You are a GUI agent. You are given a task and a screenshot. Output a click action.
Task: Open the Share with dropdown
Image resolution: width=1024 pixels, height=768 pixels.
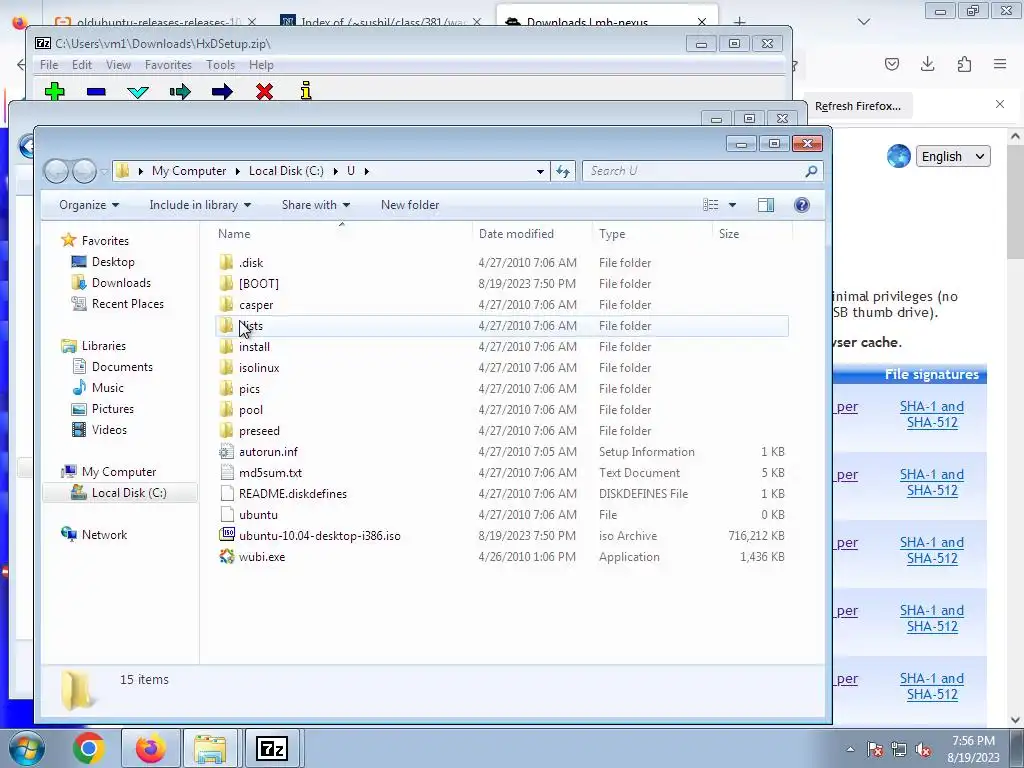click(x=315, y=205)
